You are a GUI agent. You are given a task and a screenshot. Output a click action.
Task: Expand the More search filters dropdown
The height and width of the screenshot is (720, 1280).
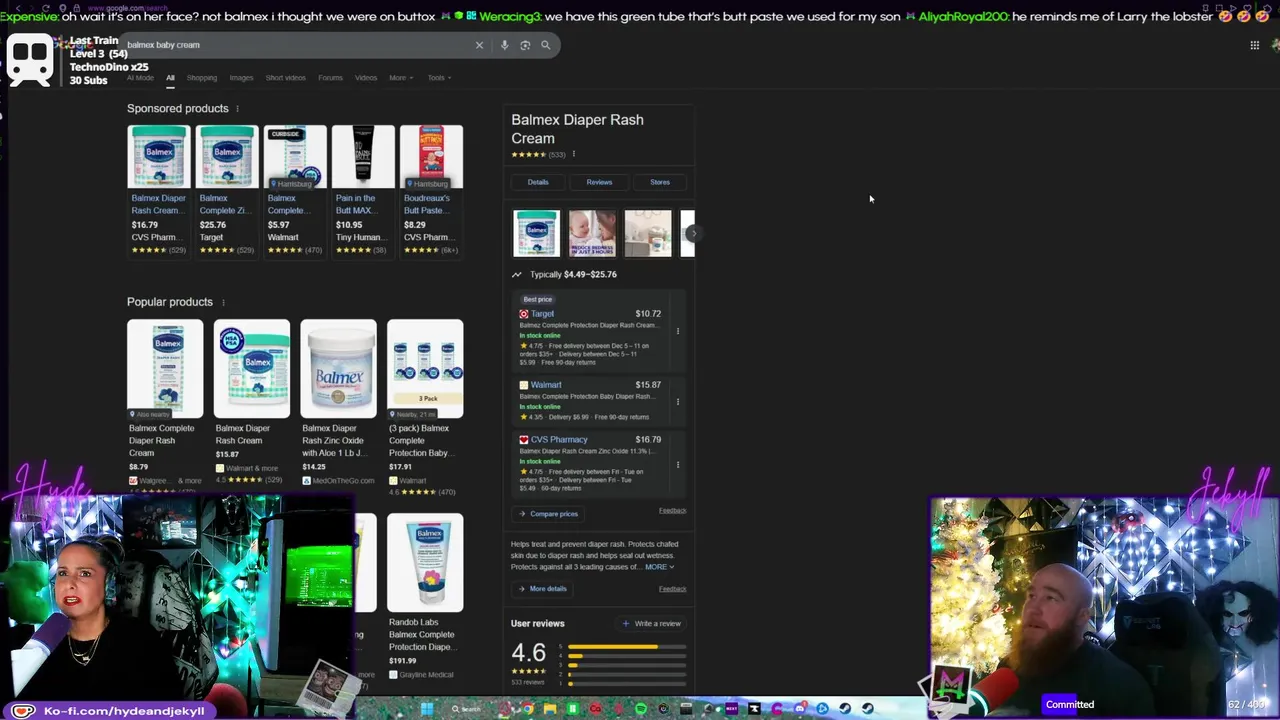pyautogui.click(x=400, y=78)
